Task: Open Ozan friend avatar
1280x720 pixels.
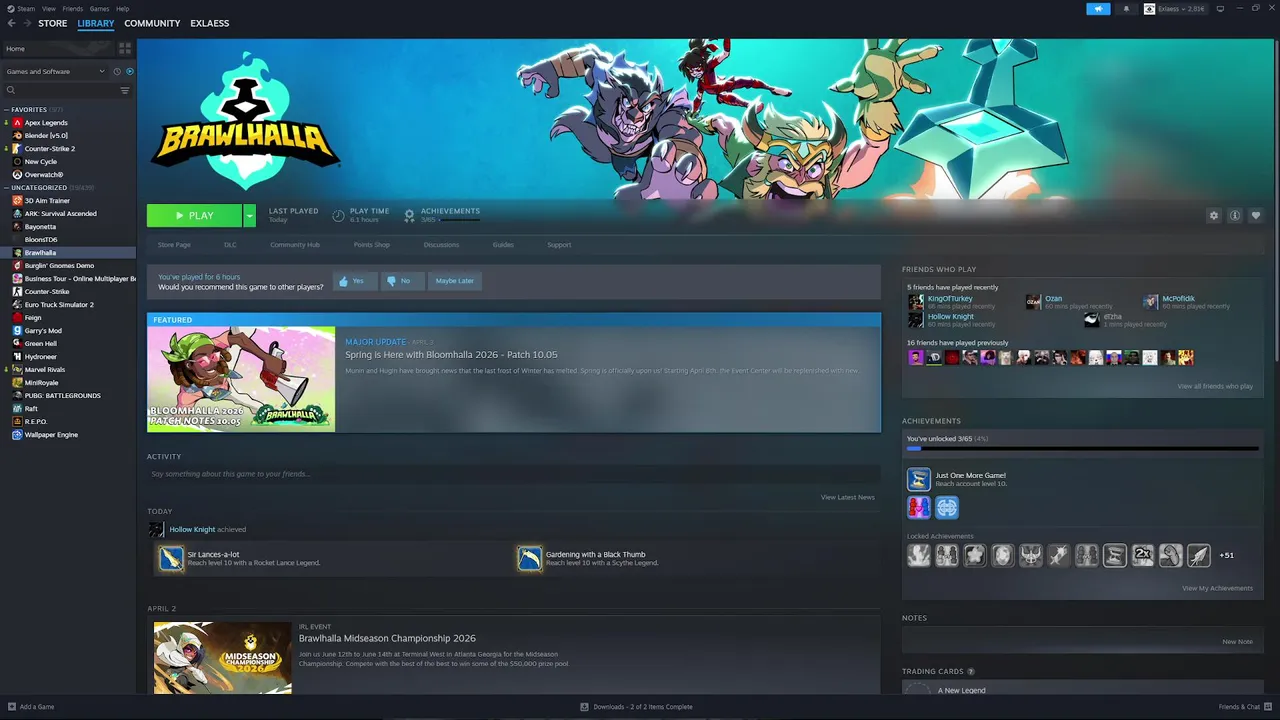Action: tap(1033, 302)
